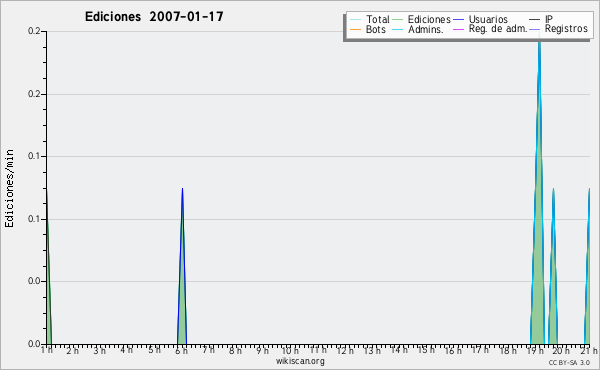Click the '5 h' axis label
600x370 pixels.
pos(154,350)
